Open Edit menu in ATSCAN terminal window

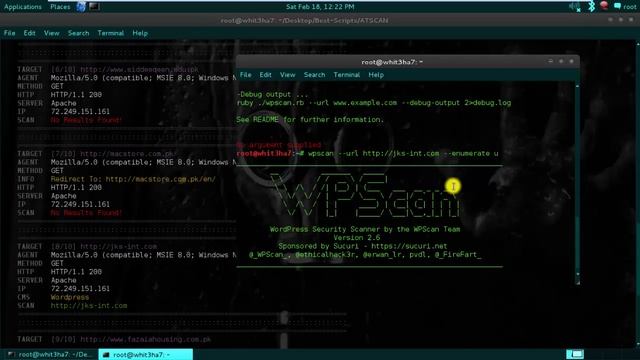tap(29, 33)
